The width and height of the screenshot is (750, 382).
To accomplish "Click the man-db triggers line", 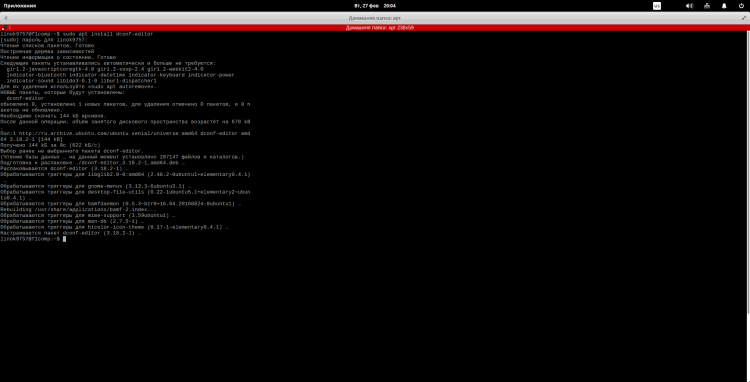I will click(x=72, y=221).
